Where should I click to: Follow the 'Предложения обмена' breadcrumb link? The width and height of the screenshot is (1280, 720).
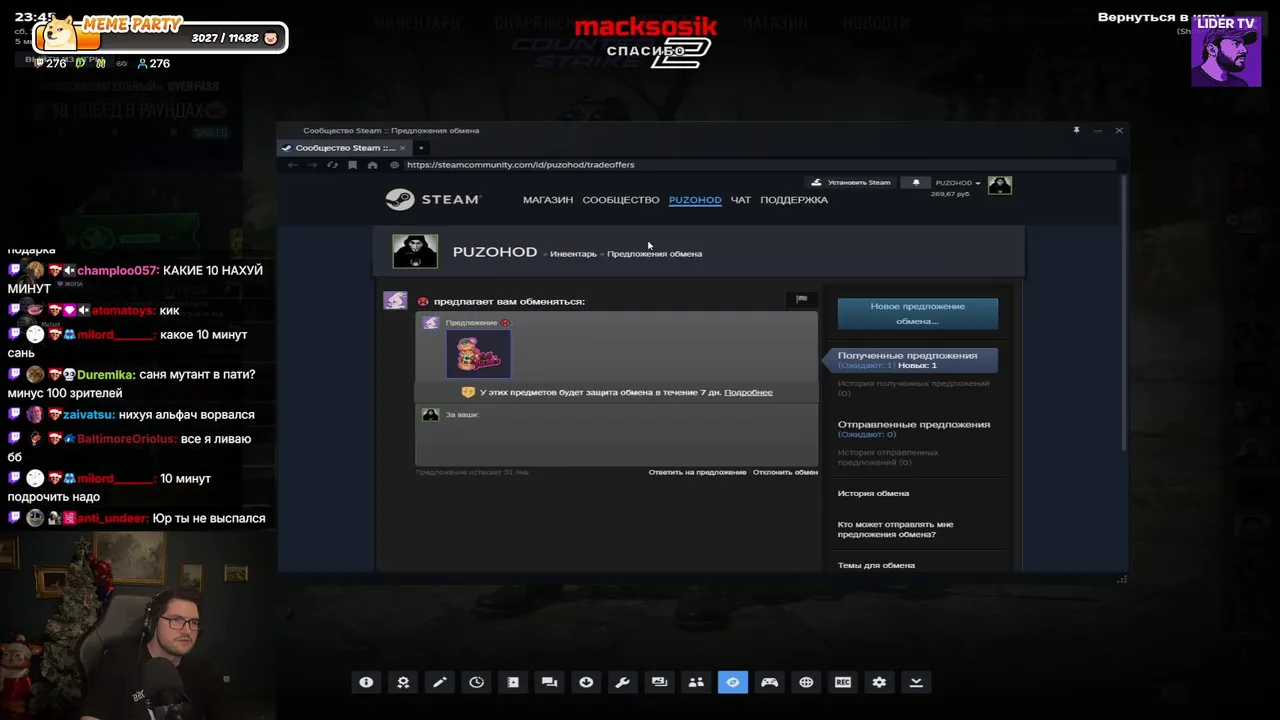654,254
